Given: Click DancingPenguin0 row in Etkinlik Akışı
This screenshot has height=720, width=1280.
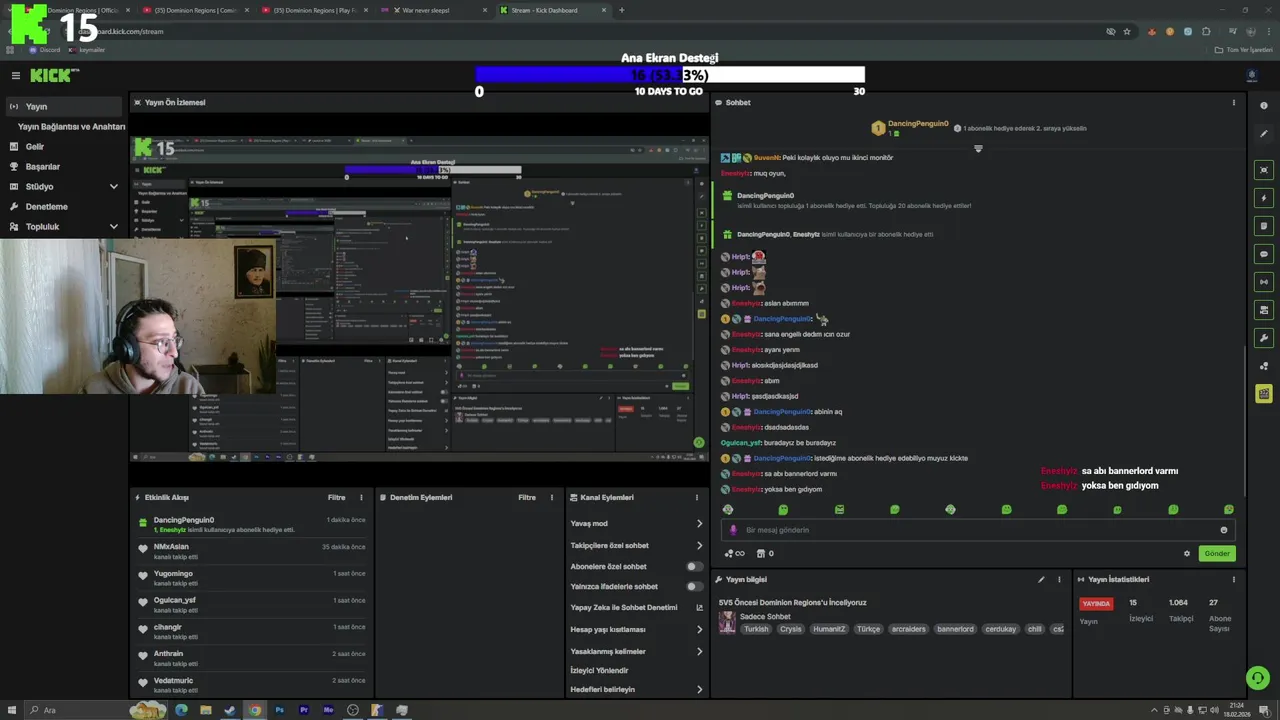Looking at the screenshot, I should coord(252,524).
